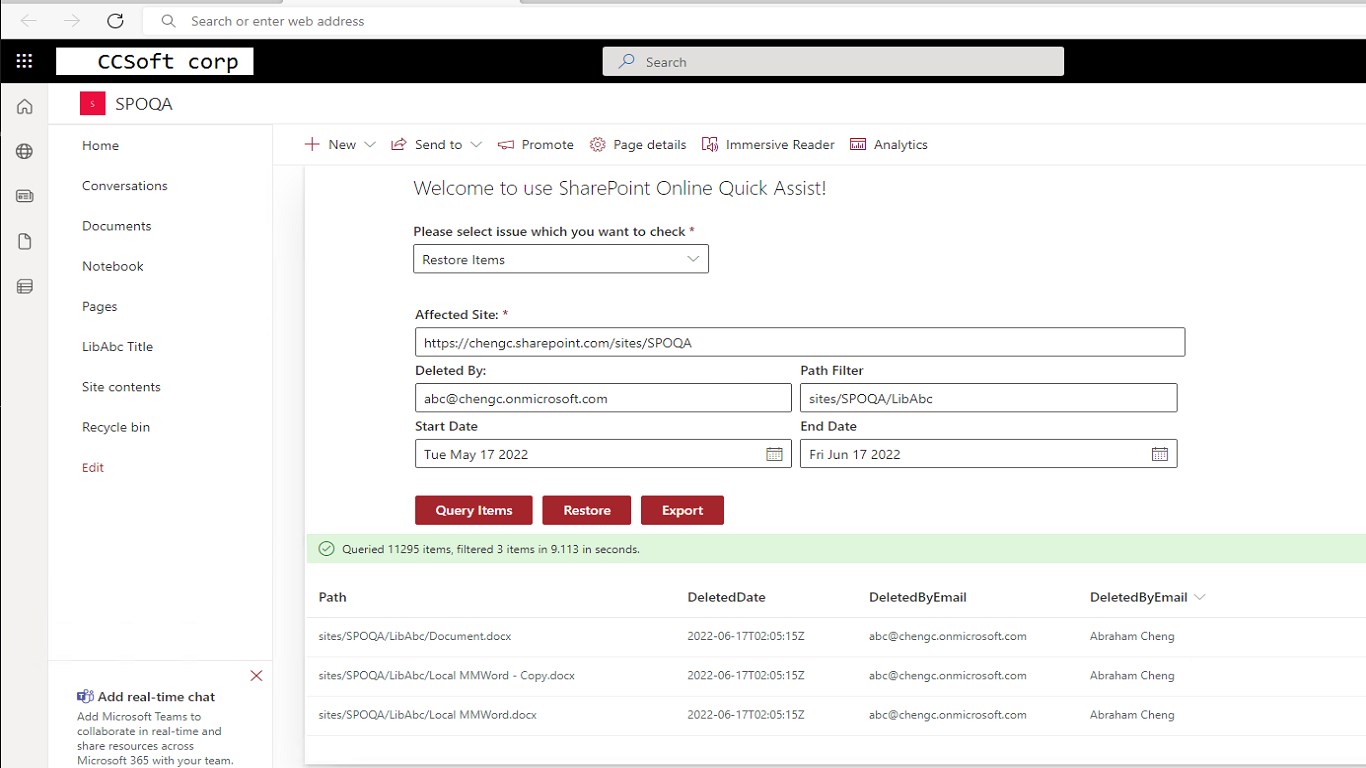Click the magnifier icon in the SharePoint search box
The image size is (1366, 768).
click(627, 62)
